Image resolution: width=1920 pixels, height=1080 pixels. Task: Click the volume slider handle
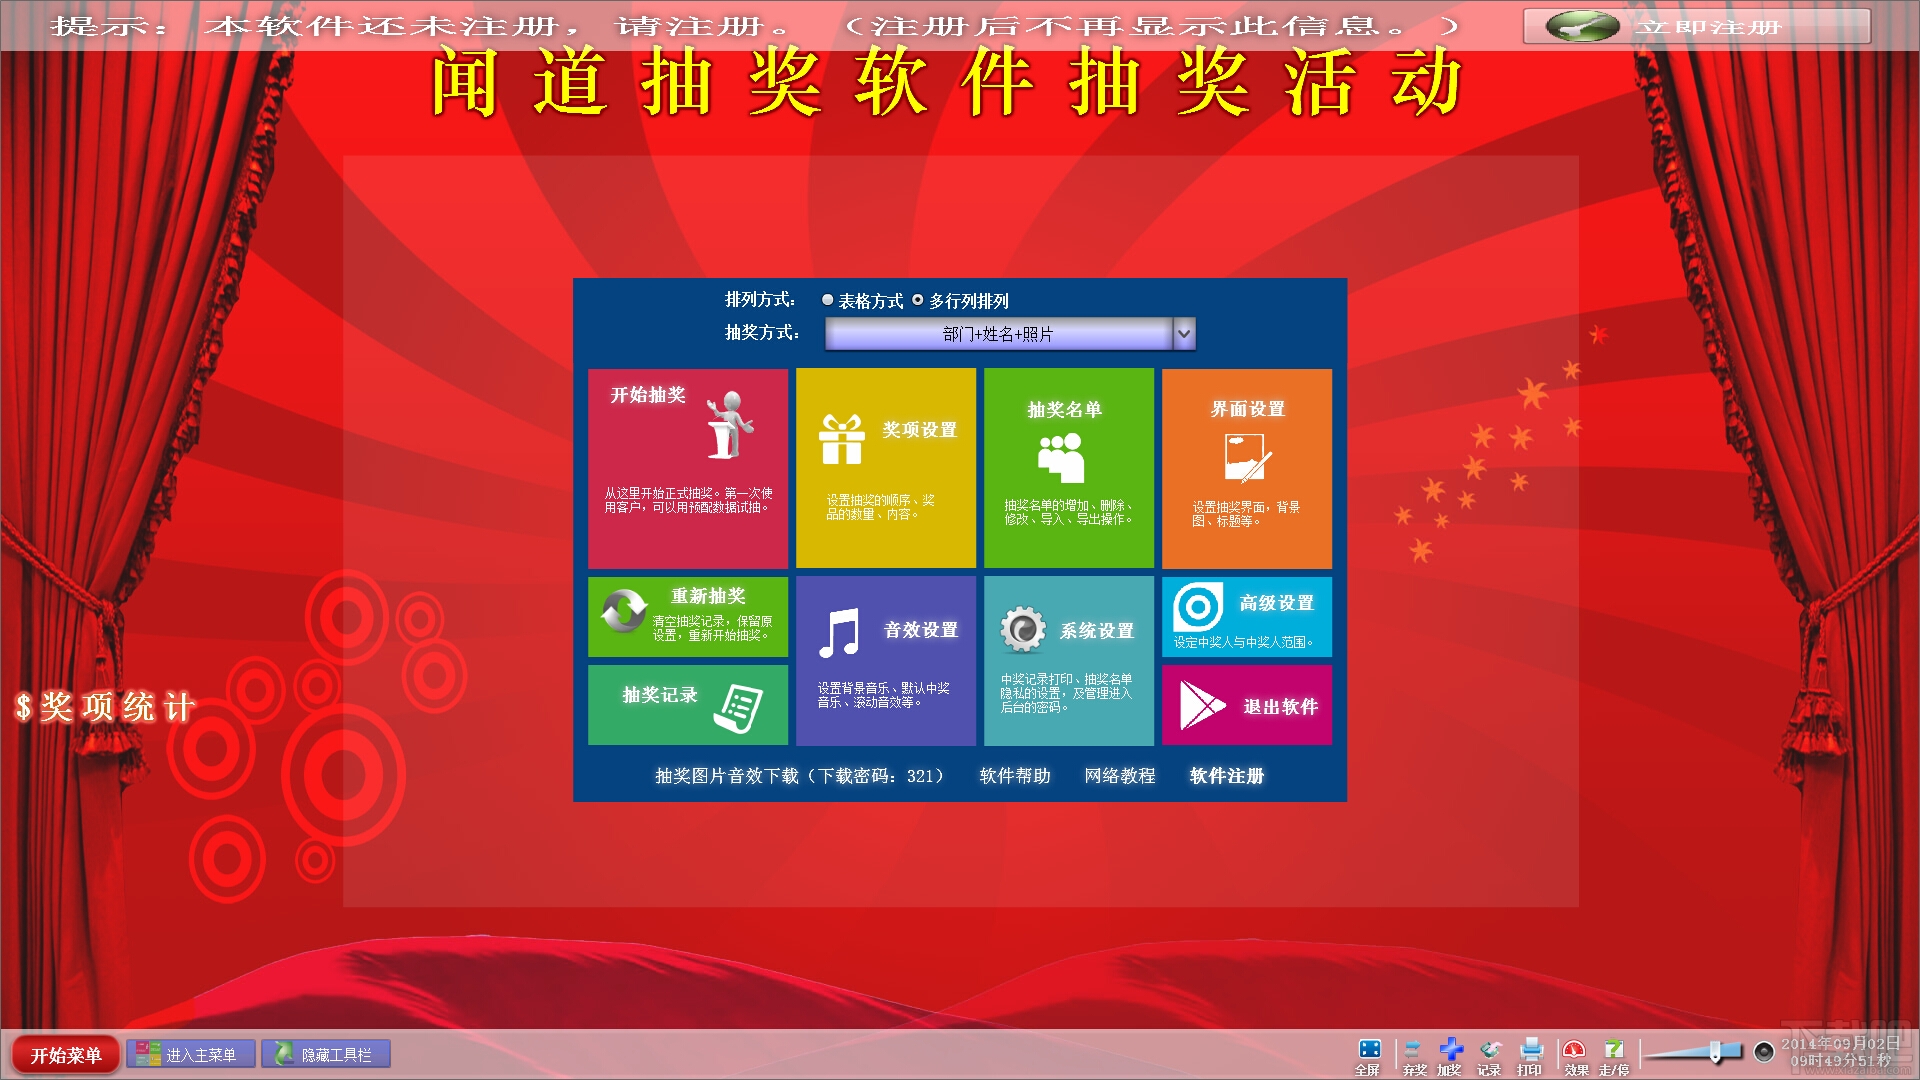pos(1715,1051)
